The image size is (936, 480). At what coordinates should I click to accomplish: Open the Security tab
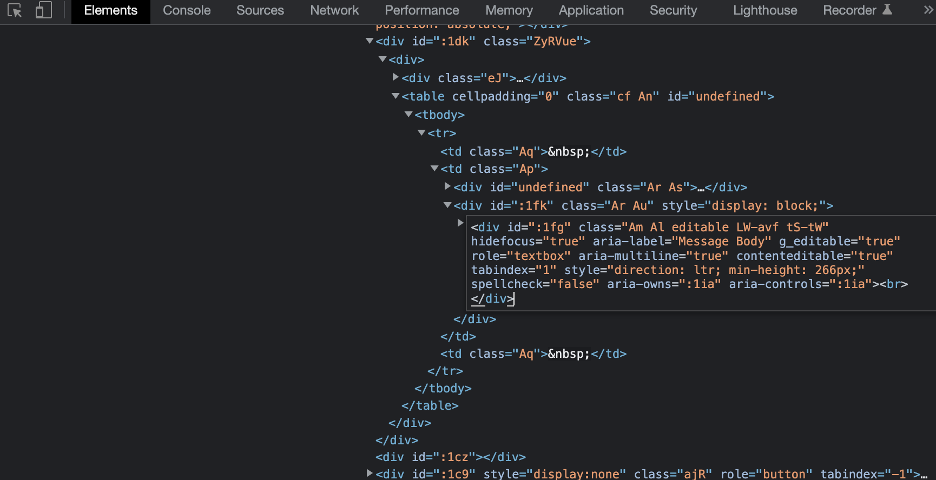point(673,10)
